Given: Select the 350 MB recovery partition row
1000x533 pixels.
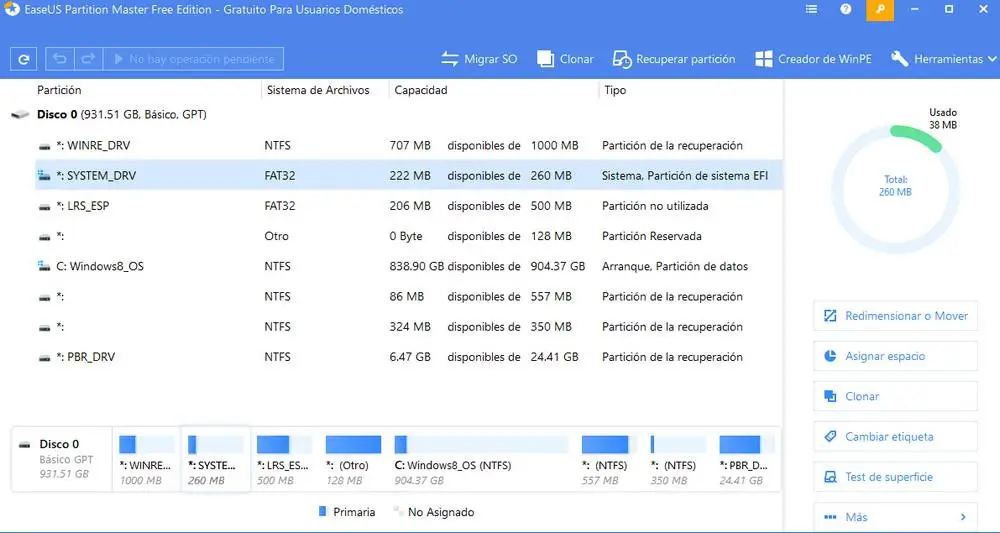Looking at the screenshot, I should pyautogui.click(x=408, y=326).
